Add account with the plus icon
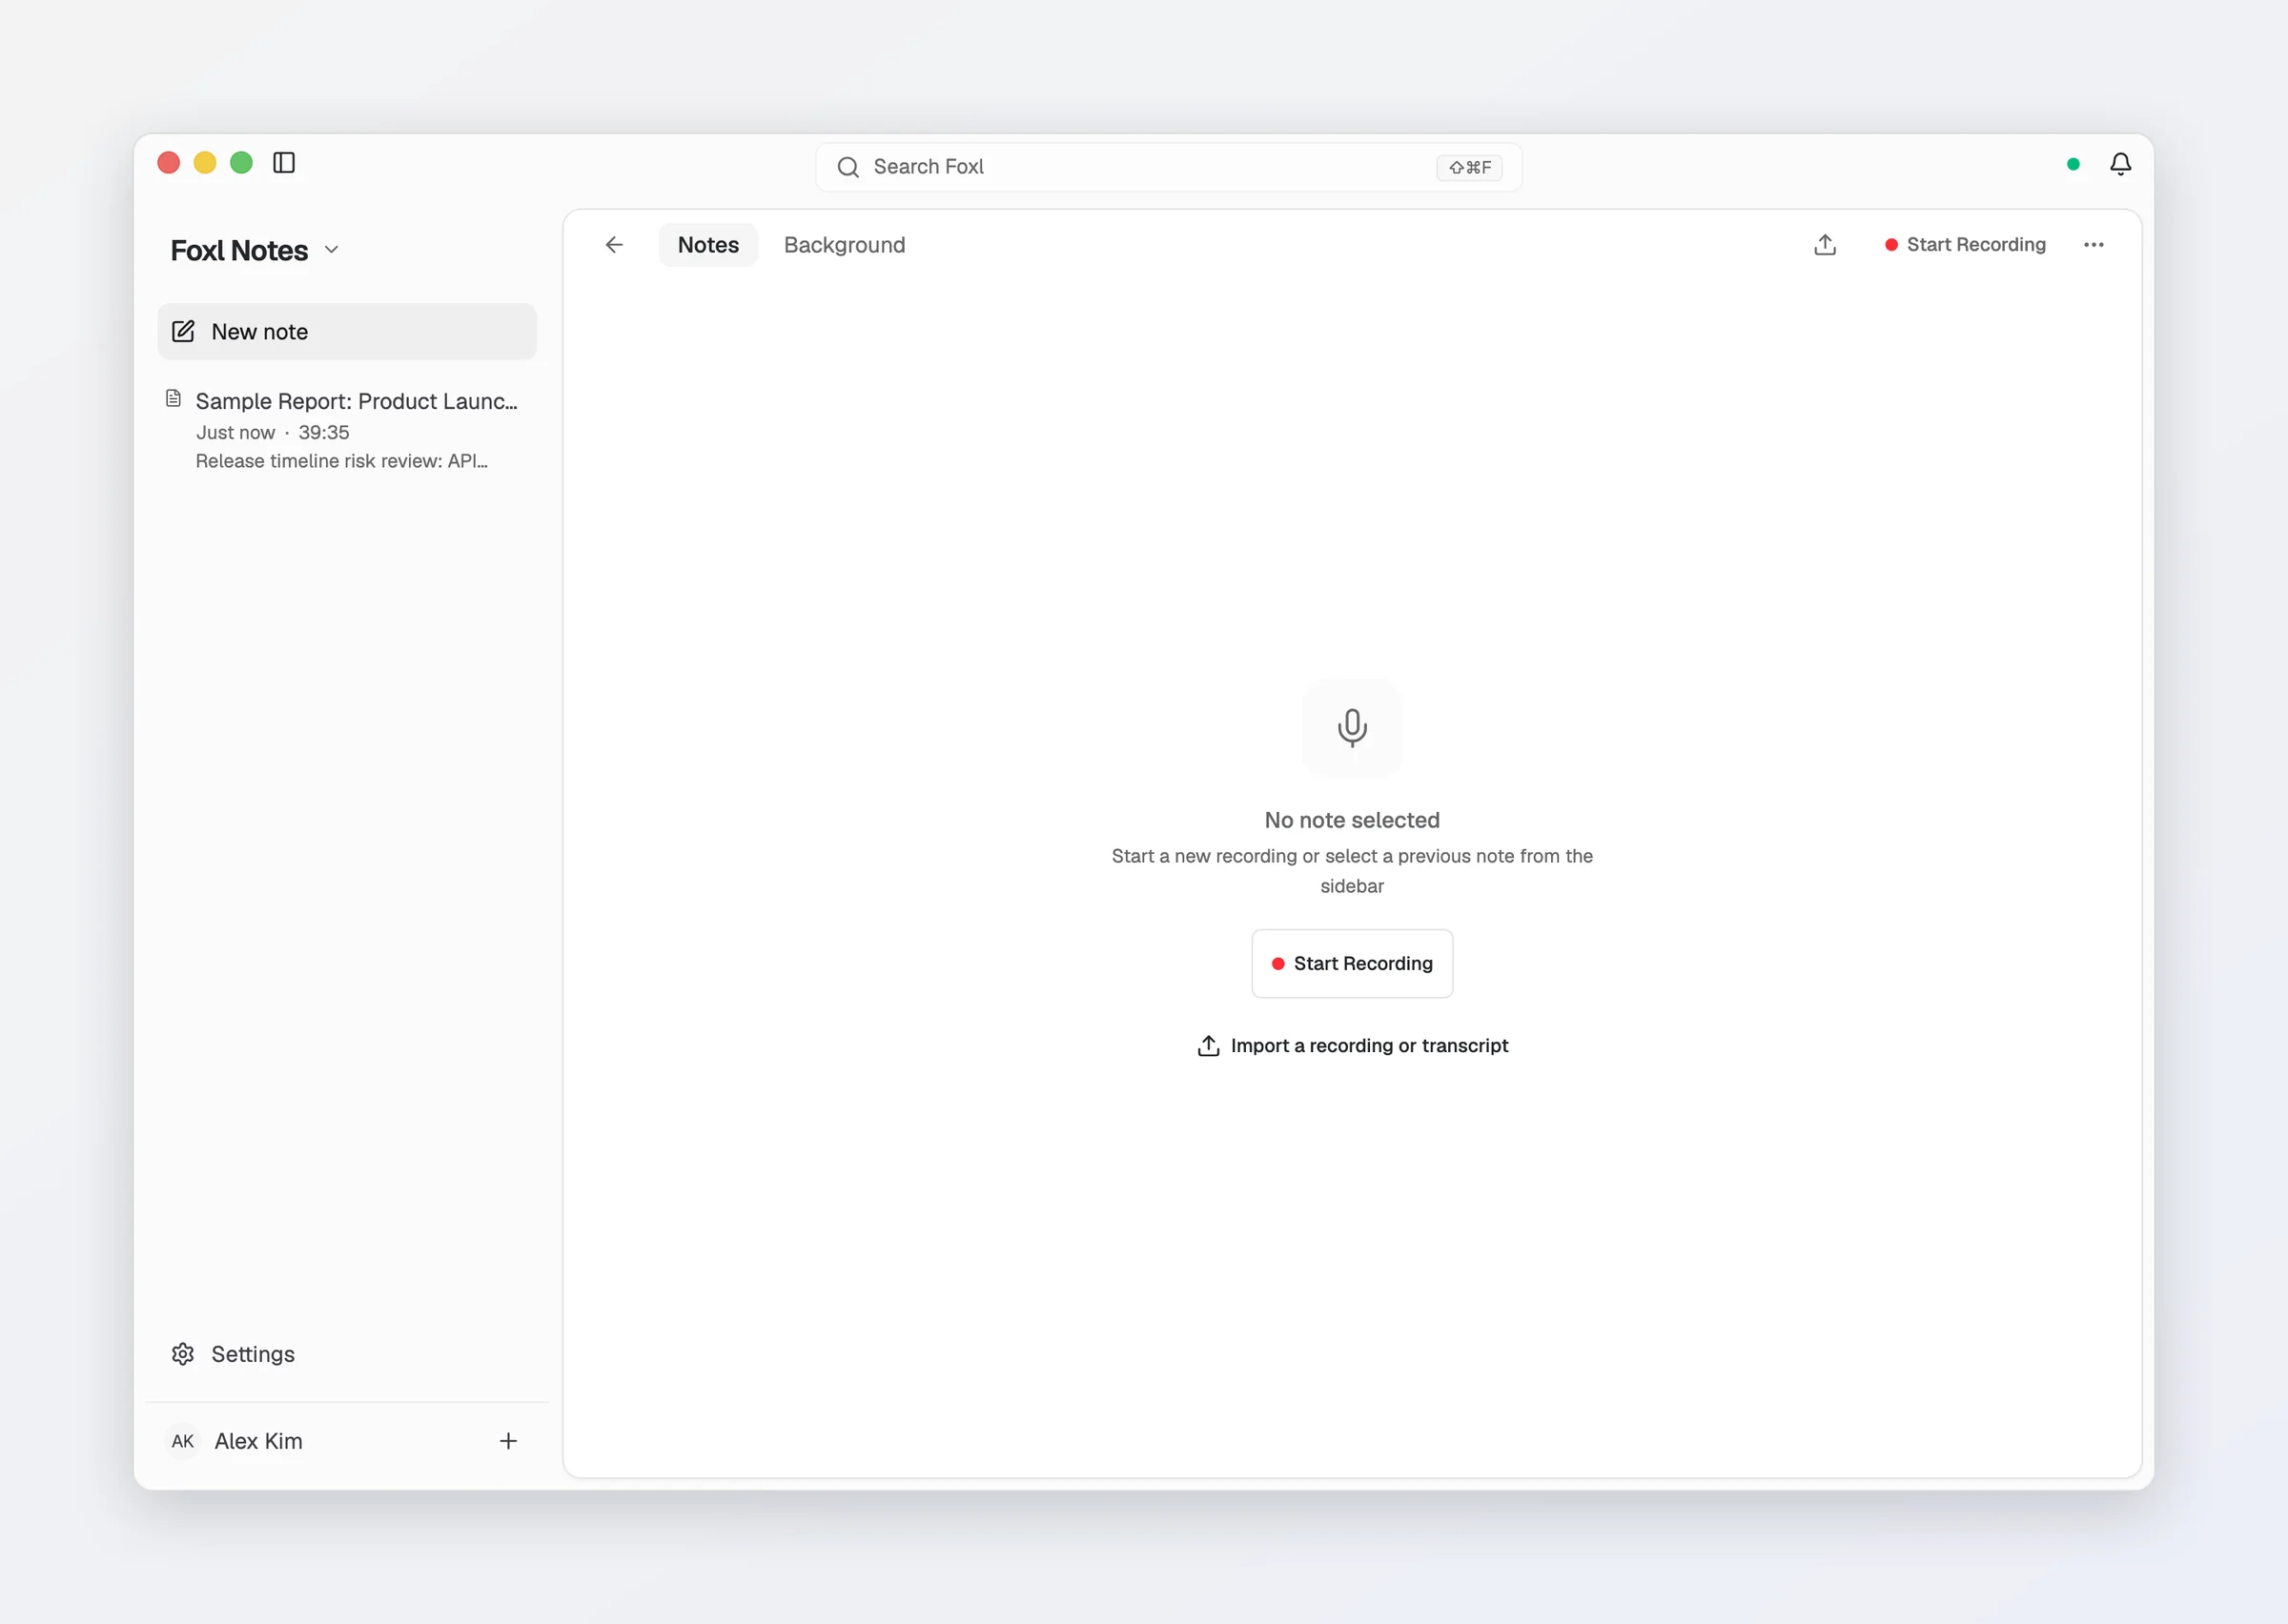This screenshot has width=2288, height=1624. click(x=508, y=1441)
